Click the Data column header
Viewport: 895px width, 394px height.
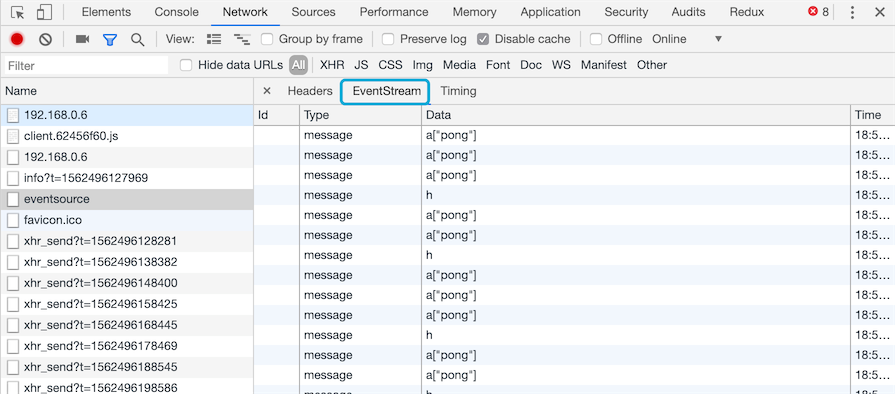coord(636,115)
